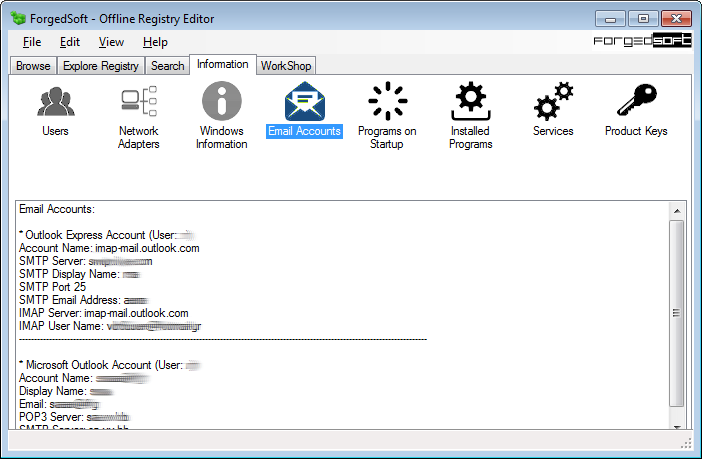
Task: Click 'IMAP Server: imap-mail.outlook.com' line
Action: [104, 313]
